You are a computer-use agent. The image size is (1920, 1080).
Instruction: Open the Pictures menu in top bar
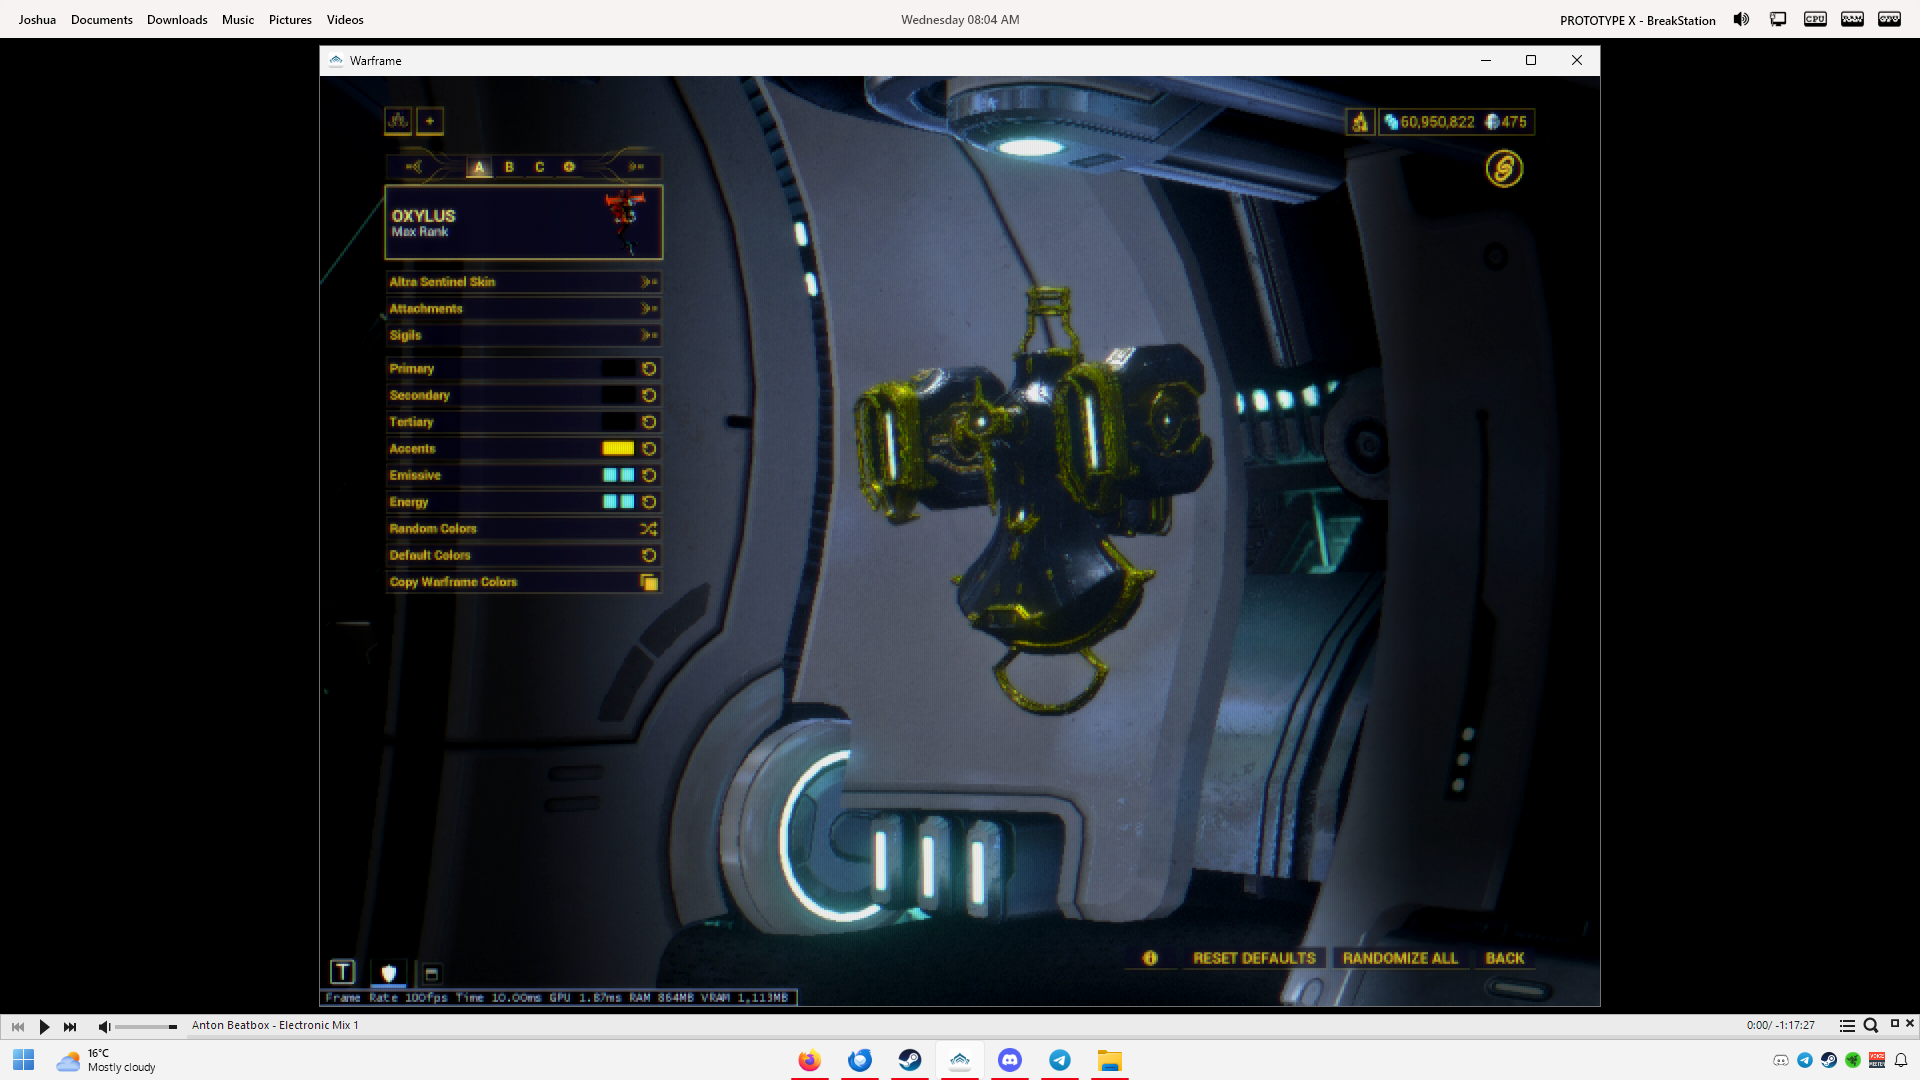tap(290, 20)
